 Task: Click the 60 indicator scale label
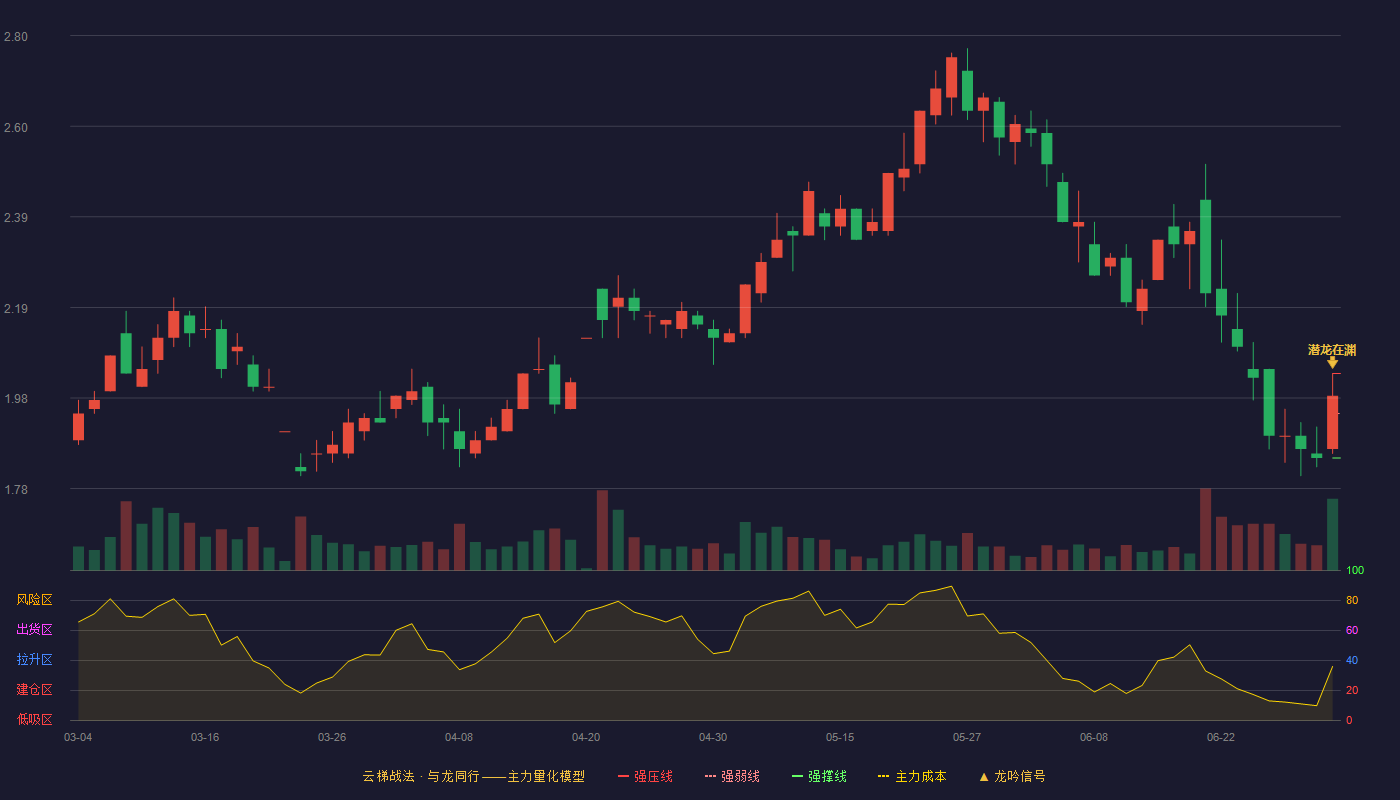(x=1352, y=631)
